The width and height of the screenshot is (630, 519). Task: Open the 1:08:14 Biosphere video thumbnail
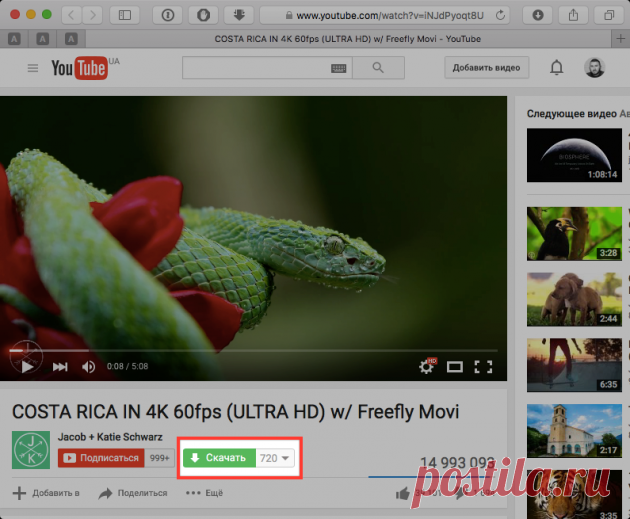coord(574,155)
